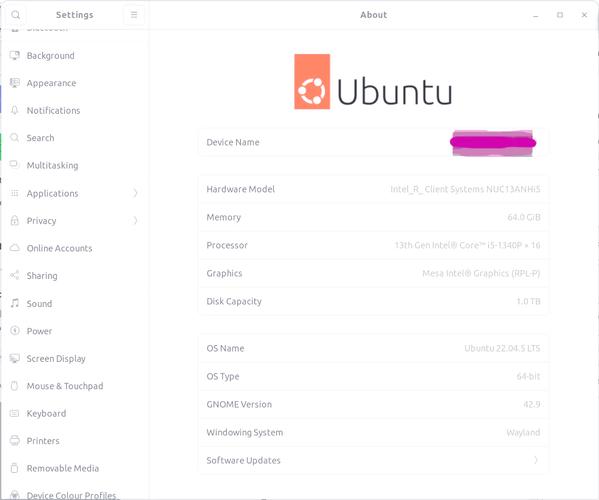Screen dimensions: 599x500
Task: Click the Privacy lock icon
Action: (15, 220)
